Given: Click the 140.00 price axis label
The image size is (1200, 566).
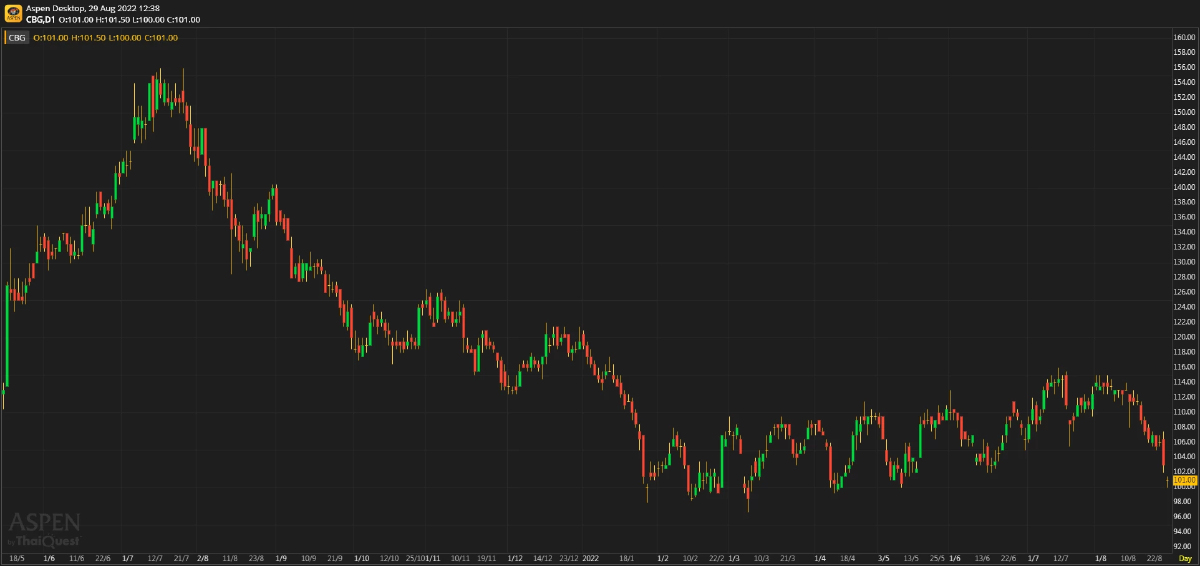Looking at the screenshot, I should [x=1184, y=187].
